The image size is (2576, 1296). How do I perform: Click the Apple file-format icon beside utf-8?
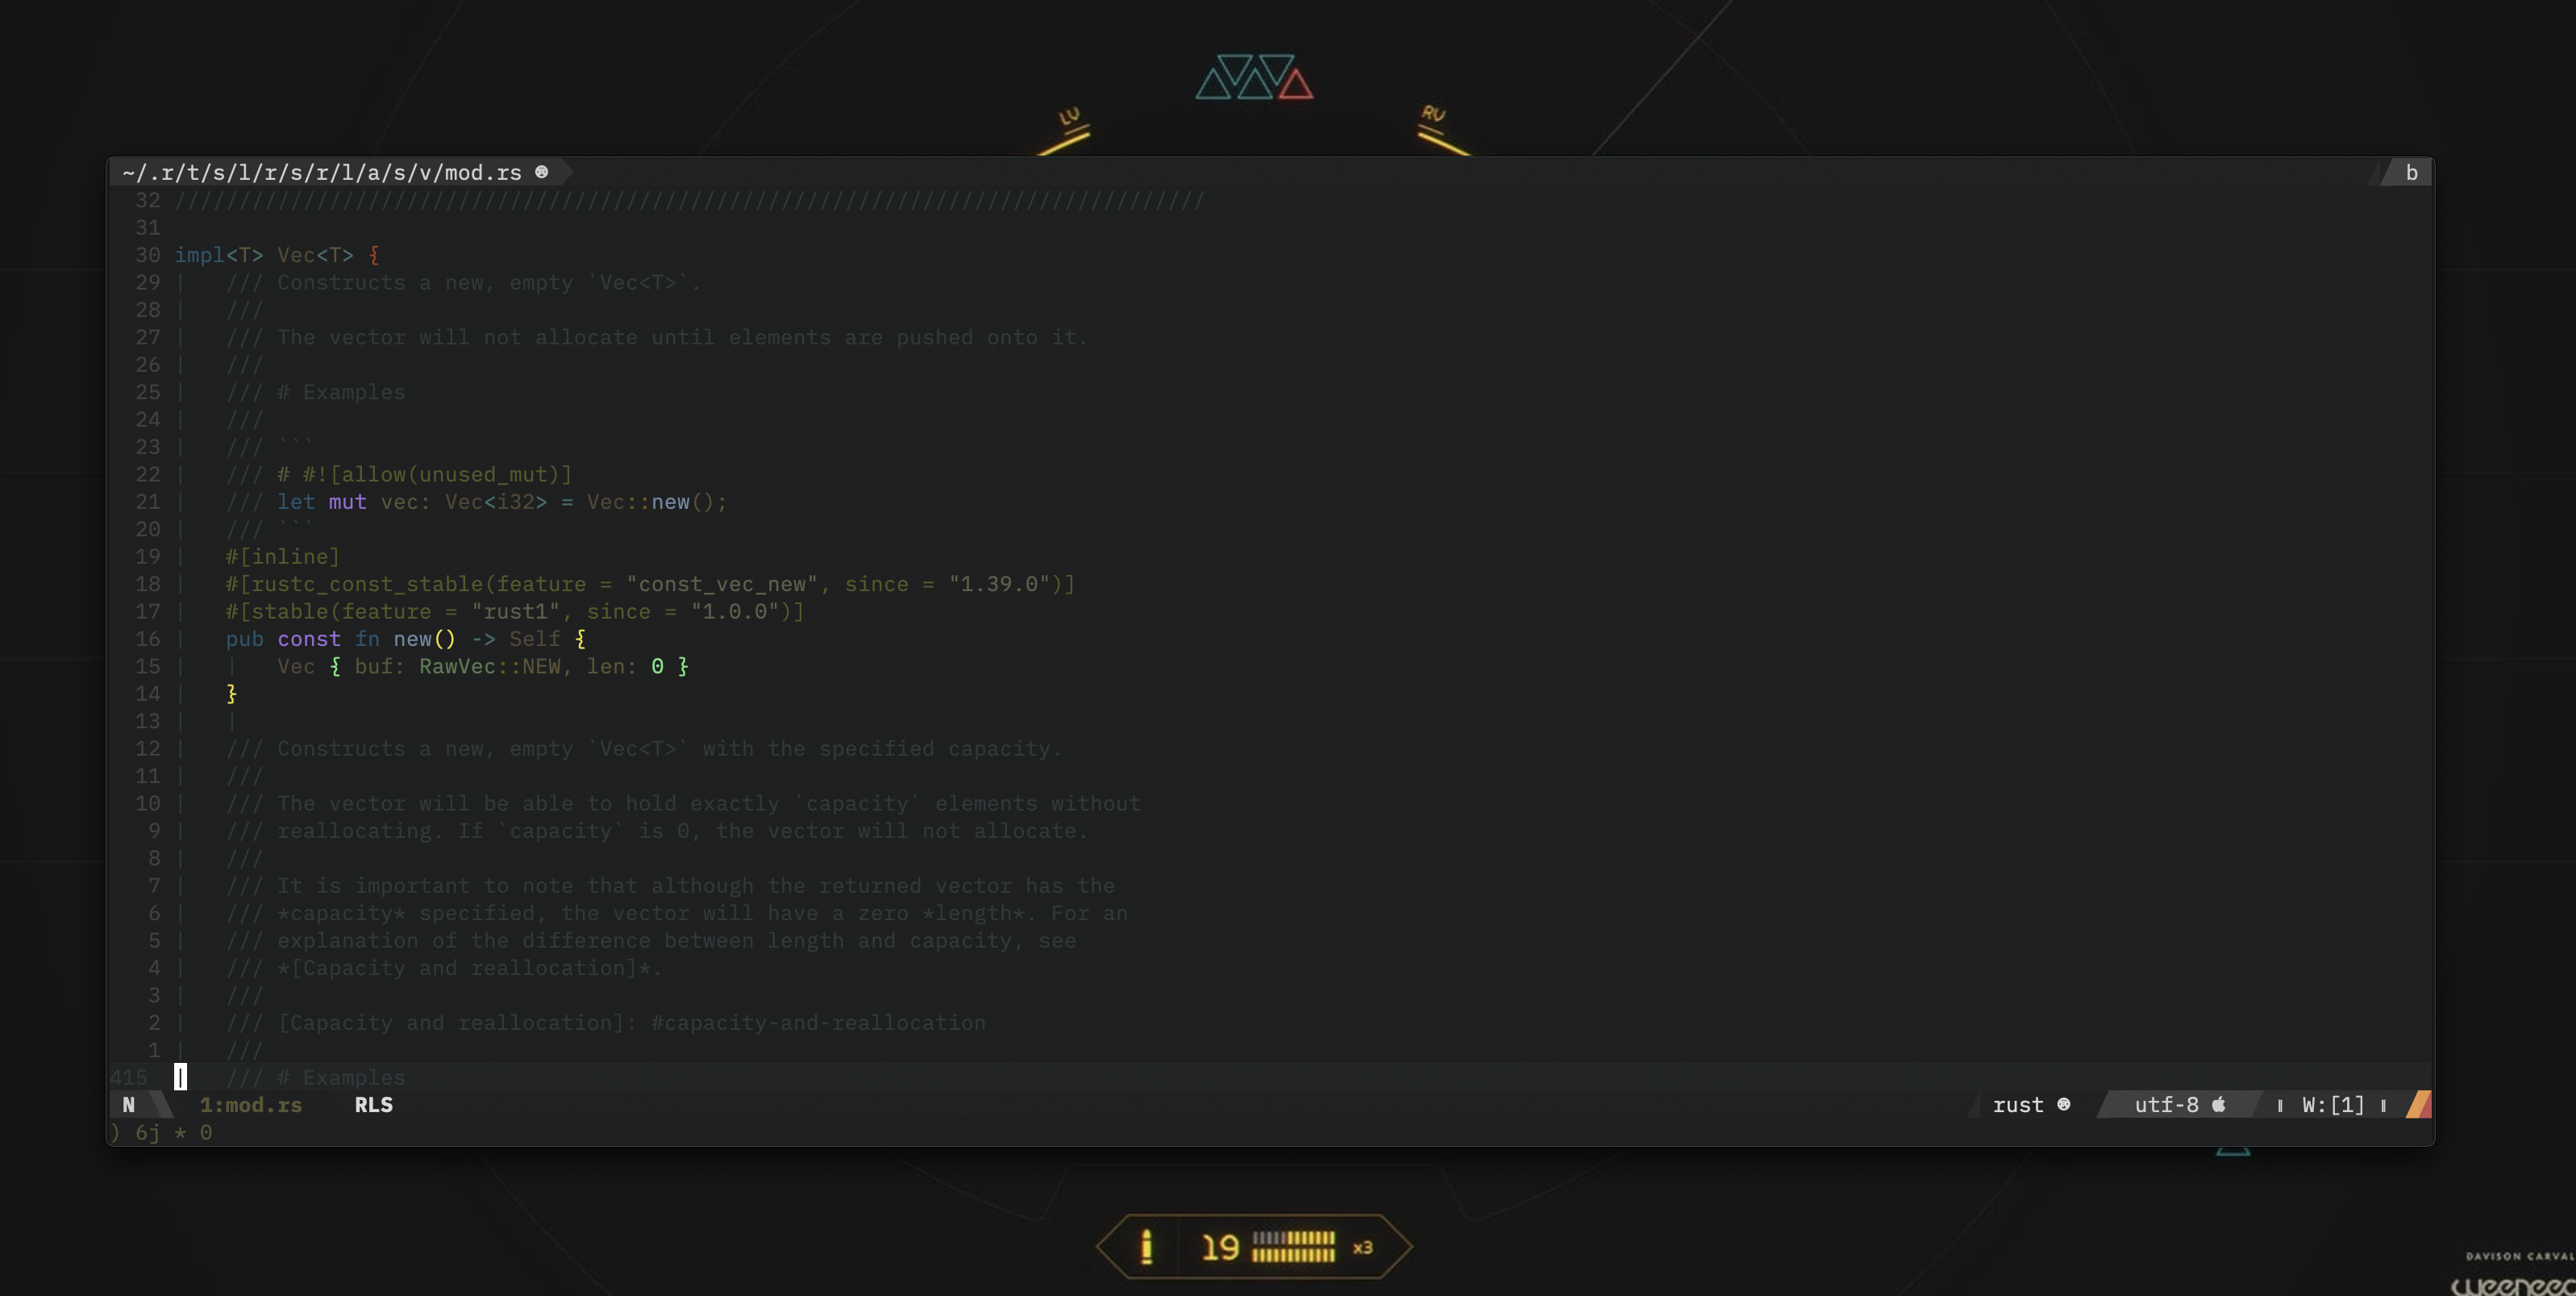click(x=2219, y=1104)
